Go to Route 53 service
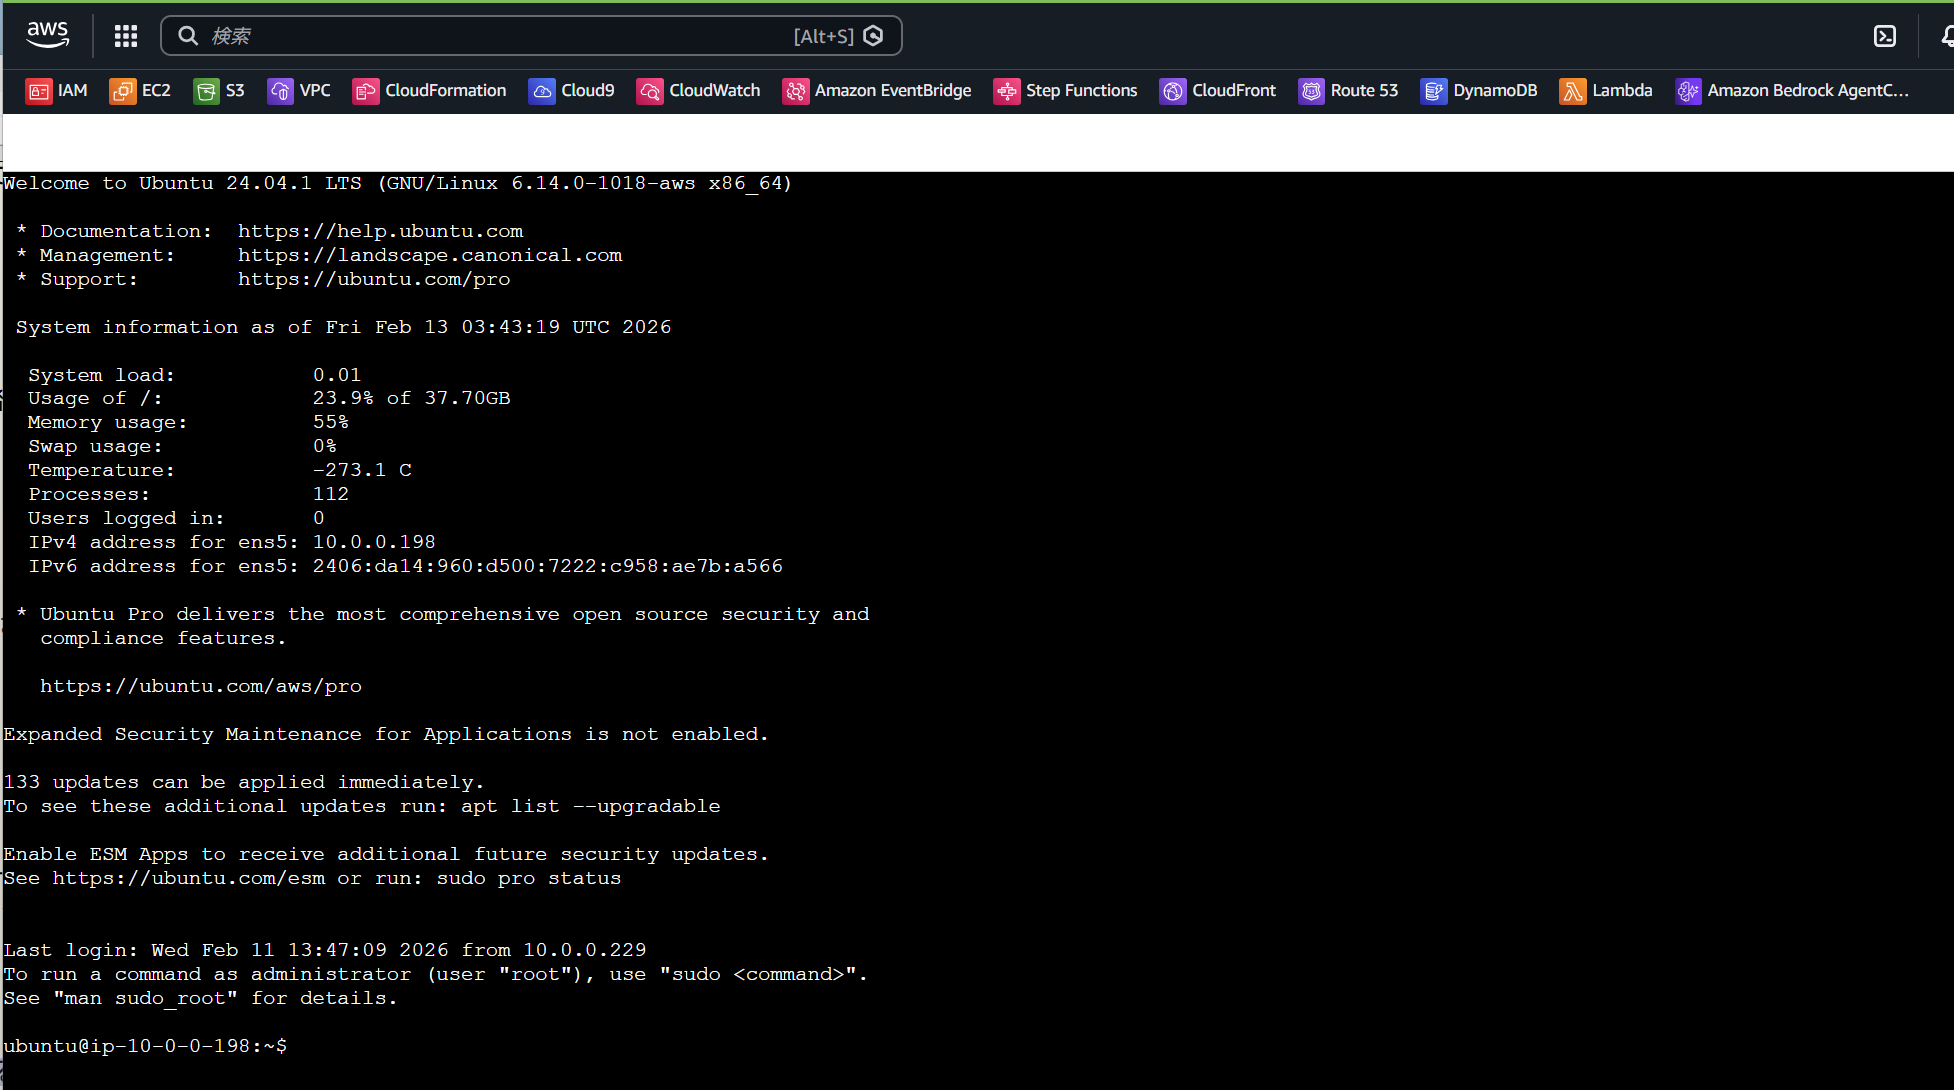Screen dimensions: 1954x1090 point(1349,90)
